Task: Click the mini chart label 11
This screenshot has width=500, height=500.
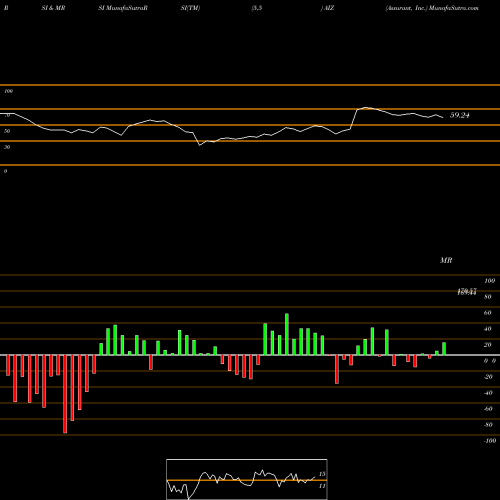Action: click(322, 486)
